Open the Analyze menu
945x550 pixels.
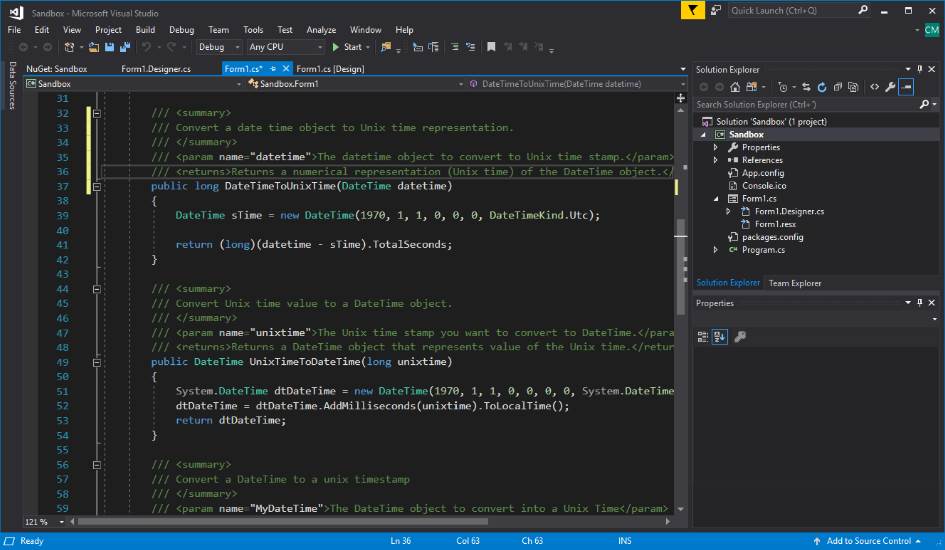pos(321,30)
